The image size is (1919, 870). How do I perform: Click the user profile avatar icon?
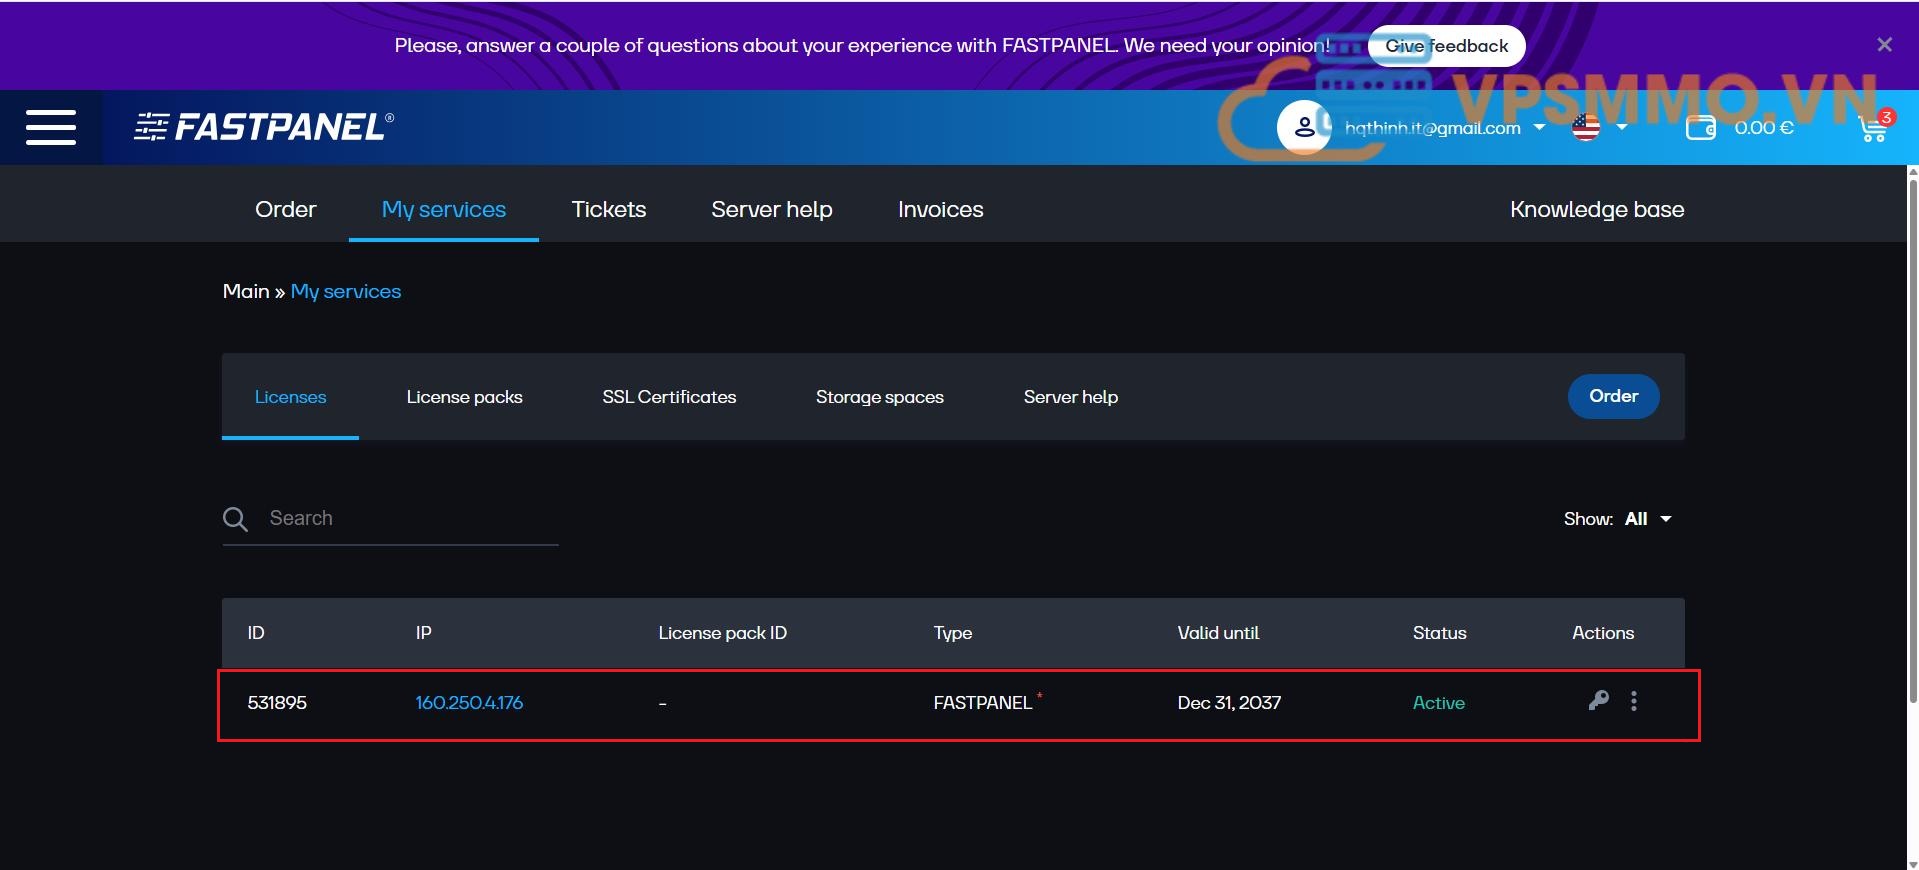[1303, 127]
